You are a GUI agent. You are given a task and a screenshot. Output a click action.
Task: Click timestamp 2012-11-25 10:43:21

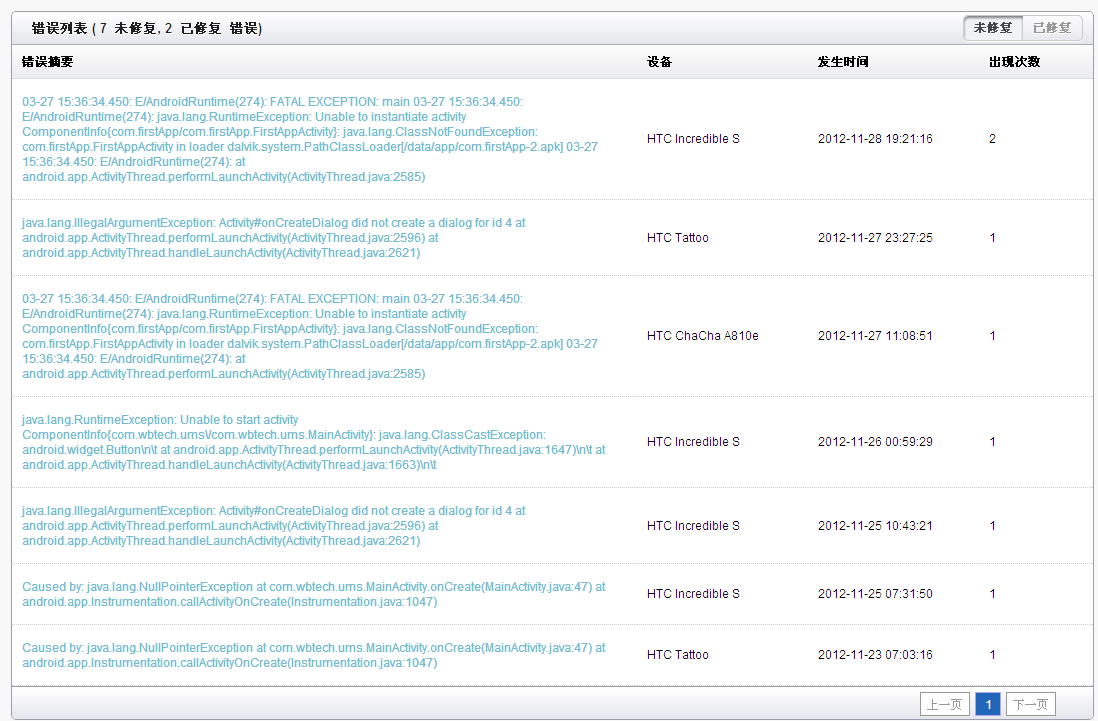(875, 526)
